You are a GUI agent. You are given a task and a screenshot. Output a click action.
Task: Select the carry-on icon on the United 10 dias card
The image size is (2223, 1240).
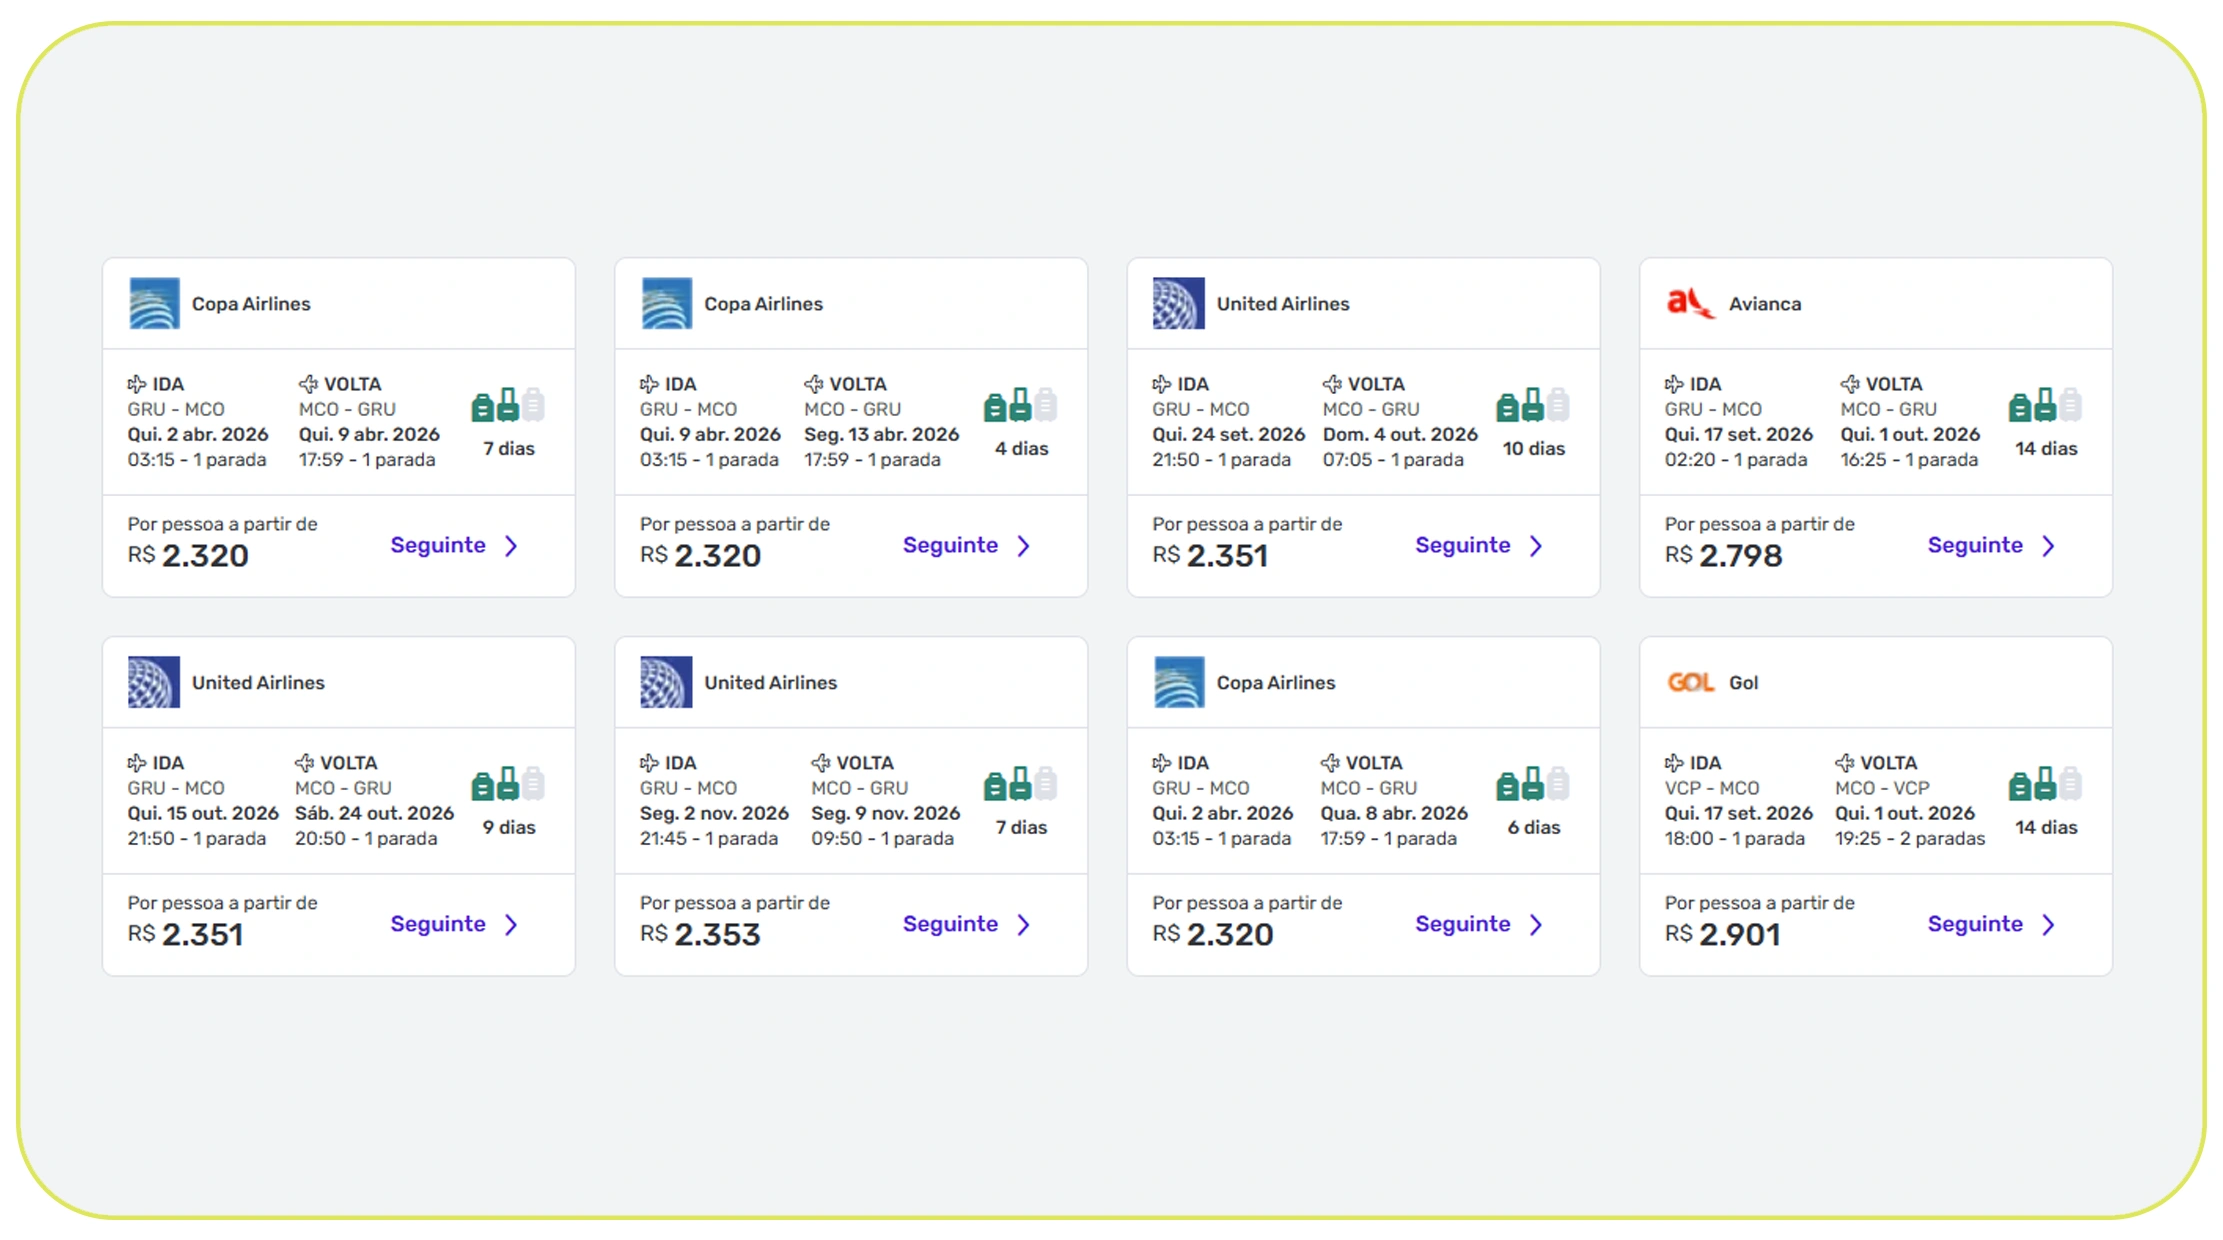tap(1532, 406)
